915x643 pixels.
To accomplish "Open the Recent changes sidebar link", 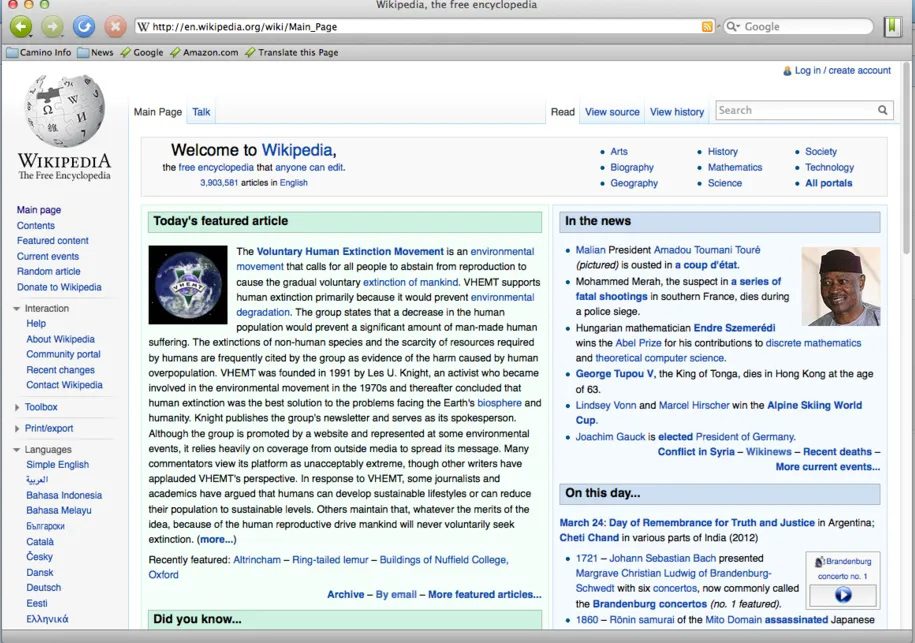I will tap(60, 370).
